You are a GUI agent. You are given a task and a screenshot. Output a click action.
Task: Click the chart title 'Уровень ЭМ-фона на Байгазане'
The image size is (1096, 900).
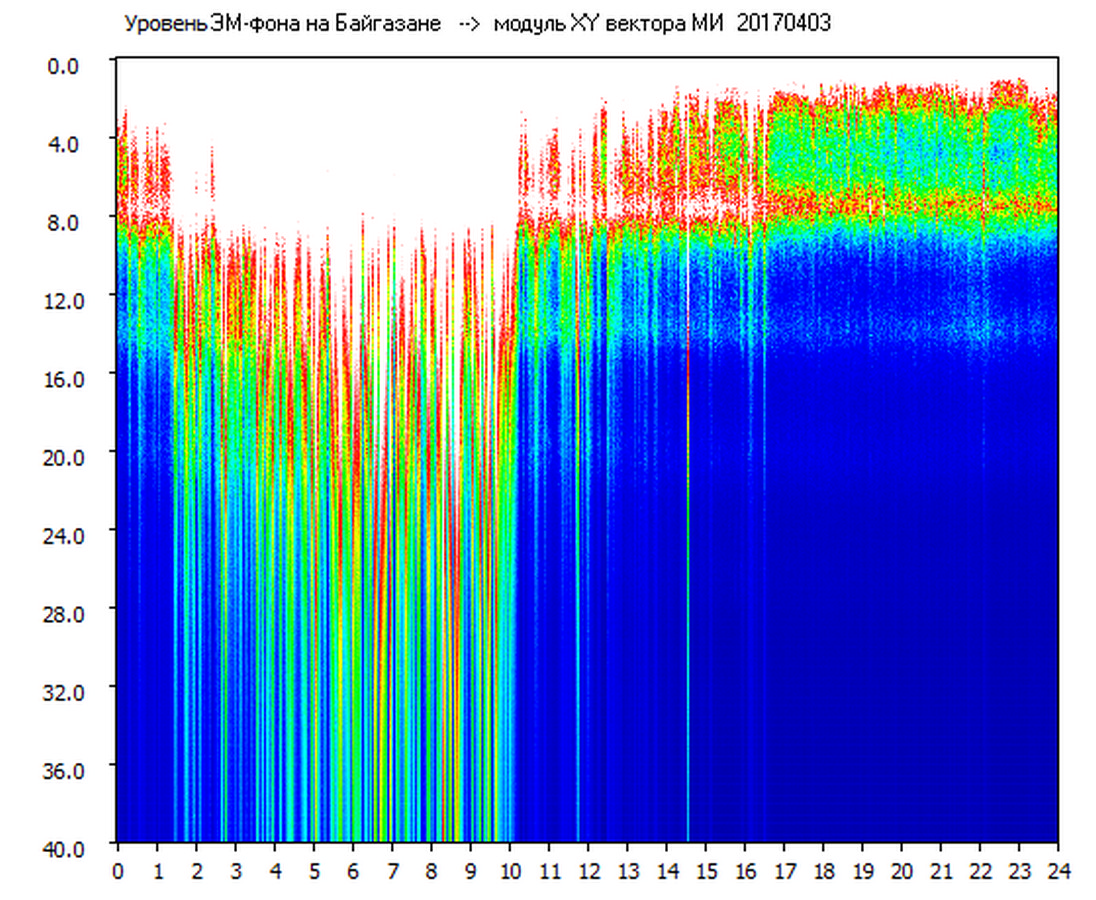pyautogui.click(x=282, y=25)
